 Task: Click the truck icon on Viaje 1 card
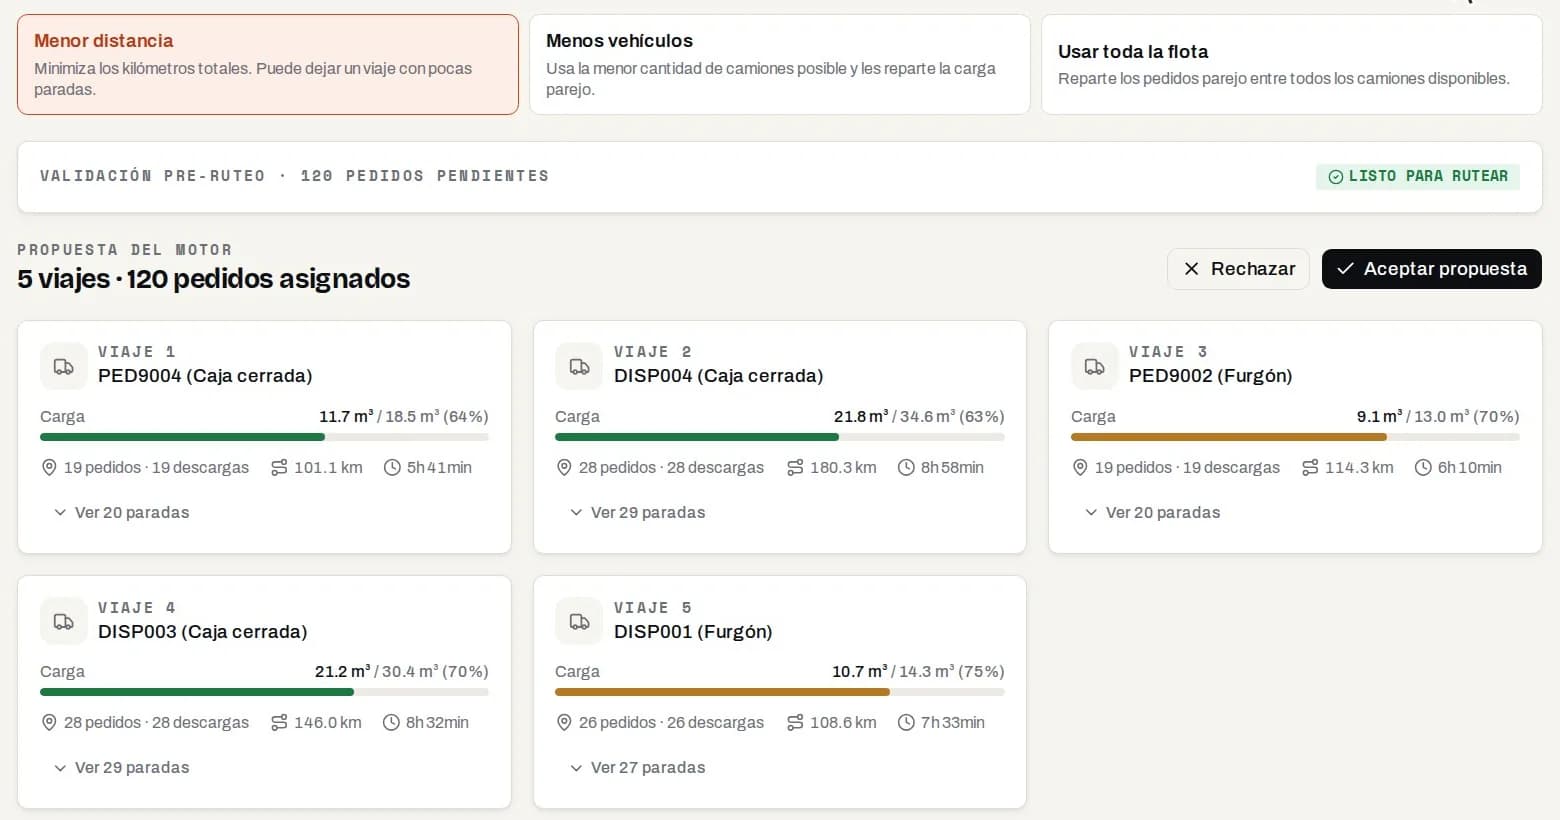click(x=64, y=366)
